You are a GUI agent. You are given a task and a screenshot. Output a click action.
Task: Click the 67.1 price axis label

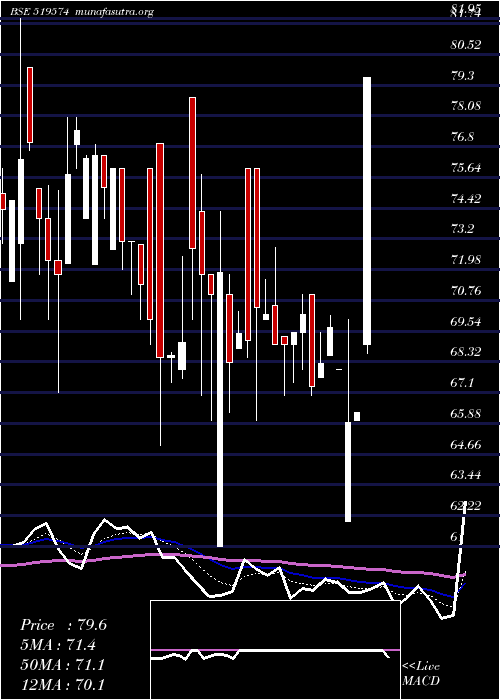coord(463,383)
